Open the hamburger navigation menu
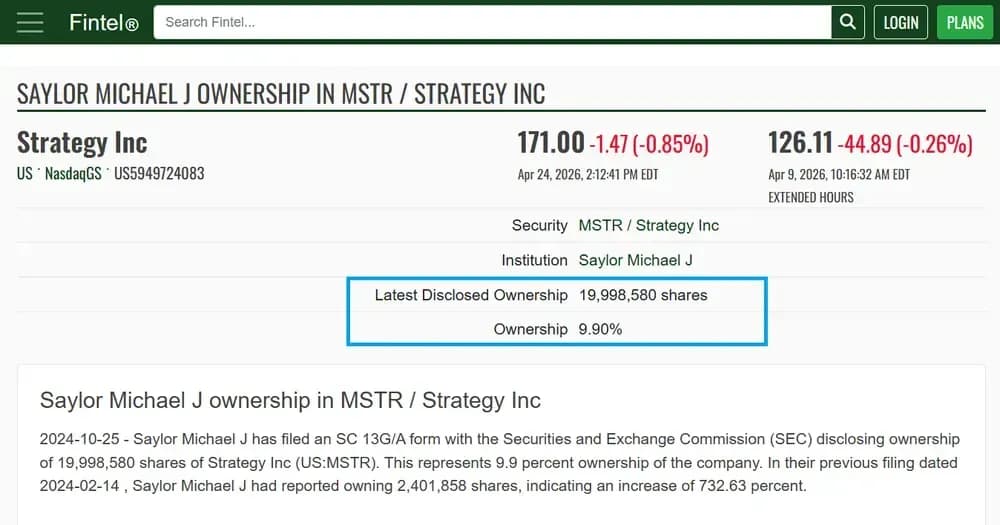Image resolution: width=1000 pixels, height=525 pixels. pyautogui.click(x=30, y=22)
